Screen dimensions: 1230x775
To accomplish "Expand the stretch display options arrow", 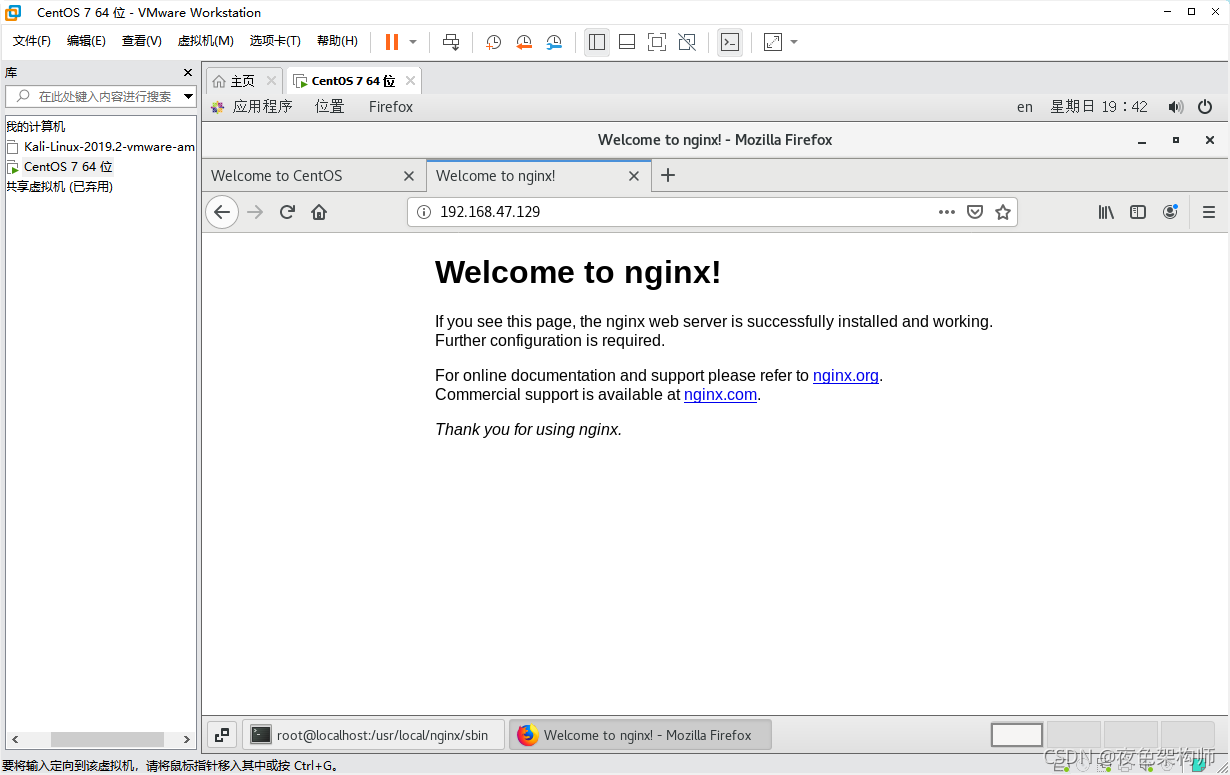I will 794,42.
